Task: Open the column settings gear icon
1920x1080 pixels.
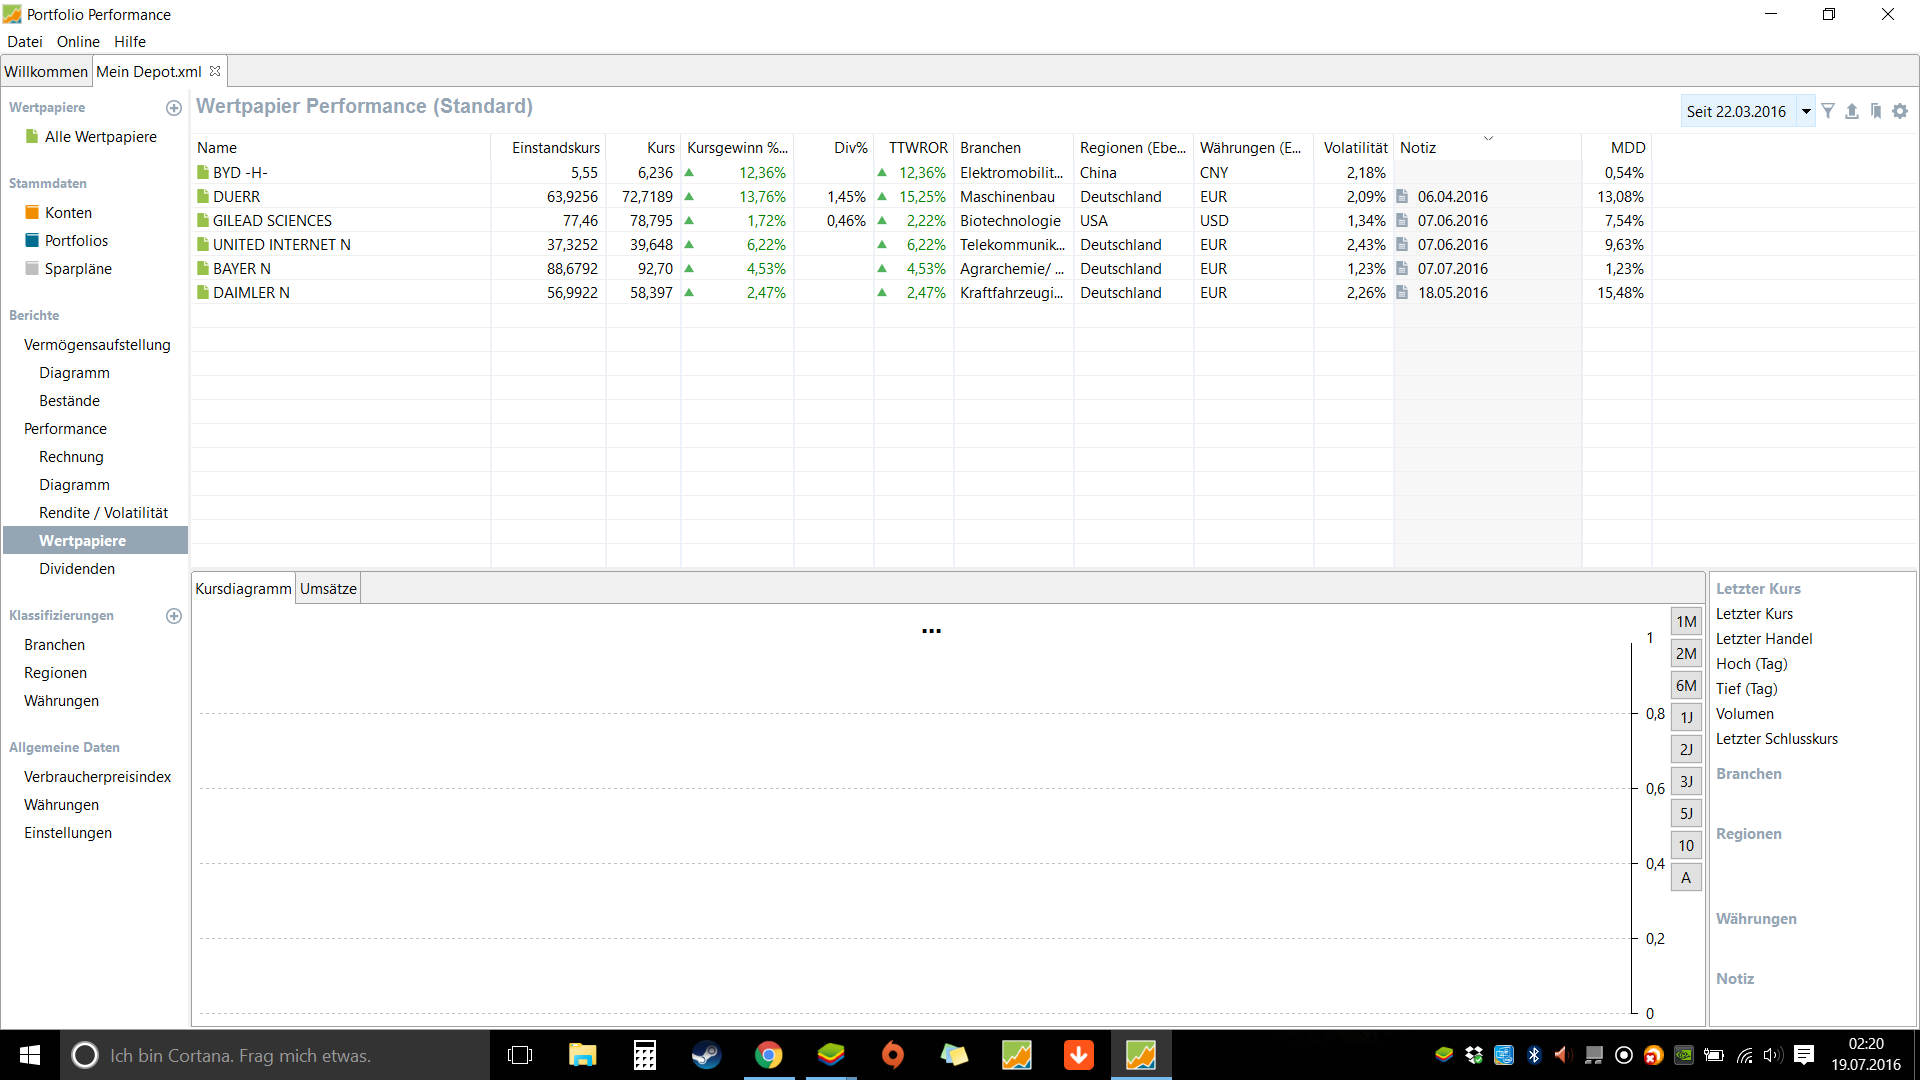Action: [1900, 111]
